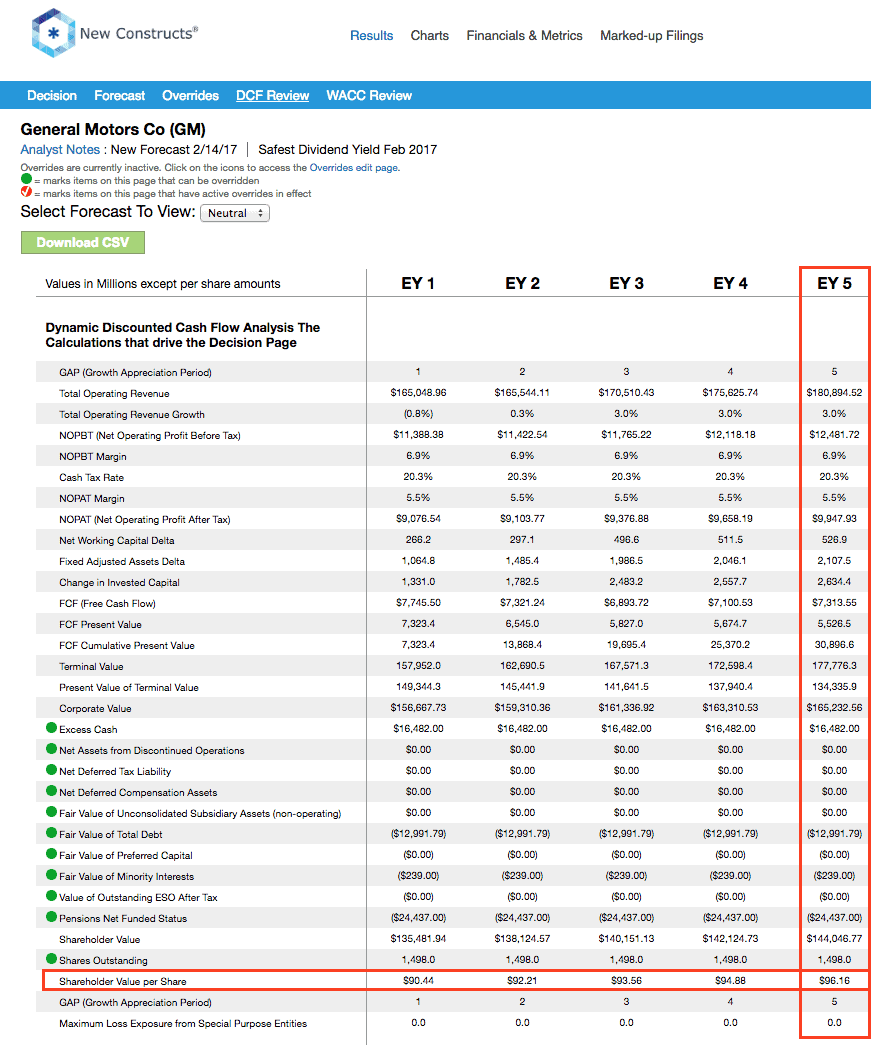Click the Cash Tax Rate row label
The width and height of the screenshot is (871, 1045).
pos(91,478)
